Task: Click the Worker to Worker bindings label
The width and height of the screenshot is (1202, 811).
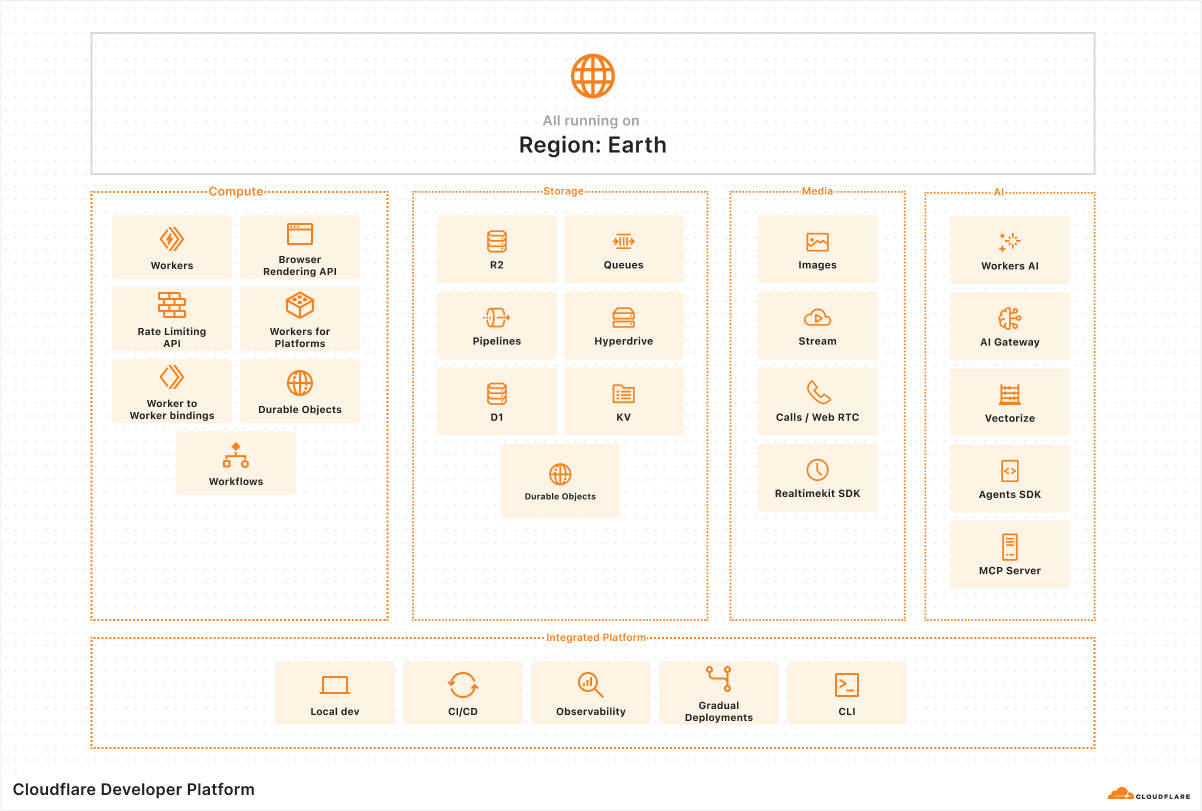Action: (x=172, y=410)
